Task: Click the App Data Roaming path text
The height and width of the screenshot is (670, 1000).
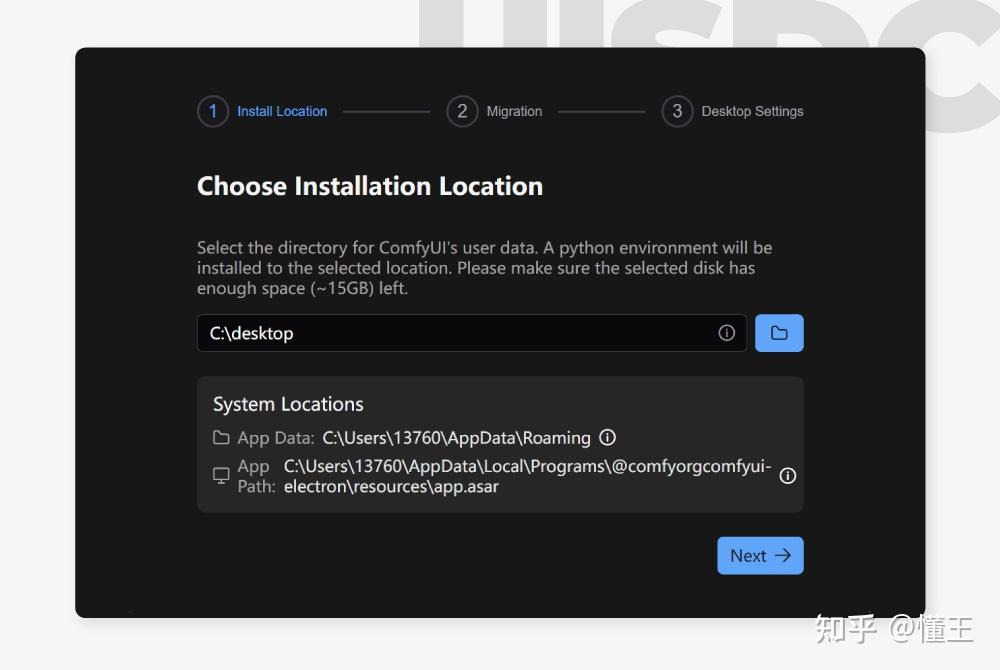Action: click(456, 437)
